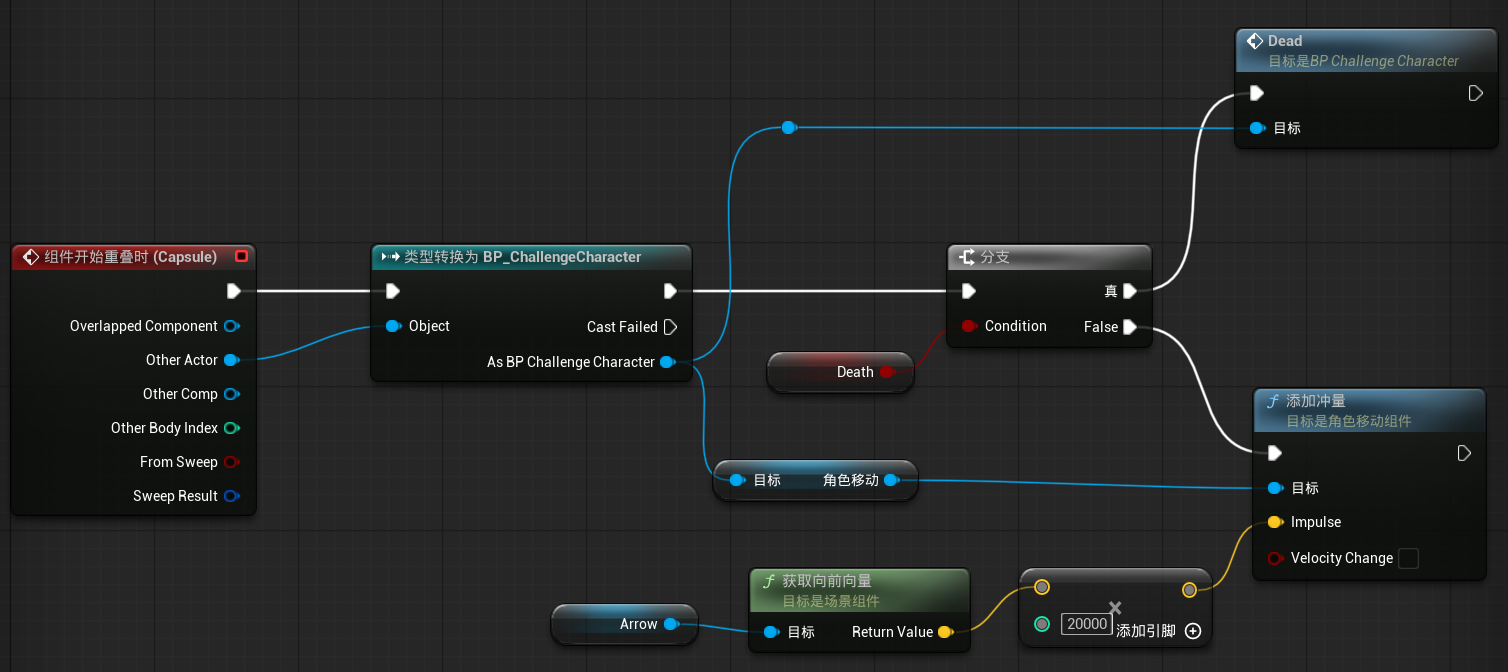Click the 真 (True) execution output pin
Image resolution: width=1508 pixels, height=672 pixels.
(x=1129, y=291)
